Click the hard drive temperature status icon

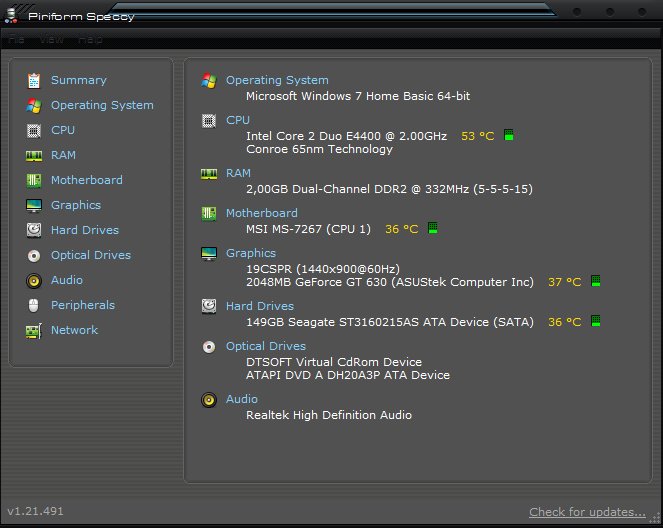click(595, 322)
